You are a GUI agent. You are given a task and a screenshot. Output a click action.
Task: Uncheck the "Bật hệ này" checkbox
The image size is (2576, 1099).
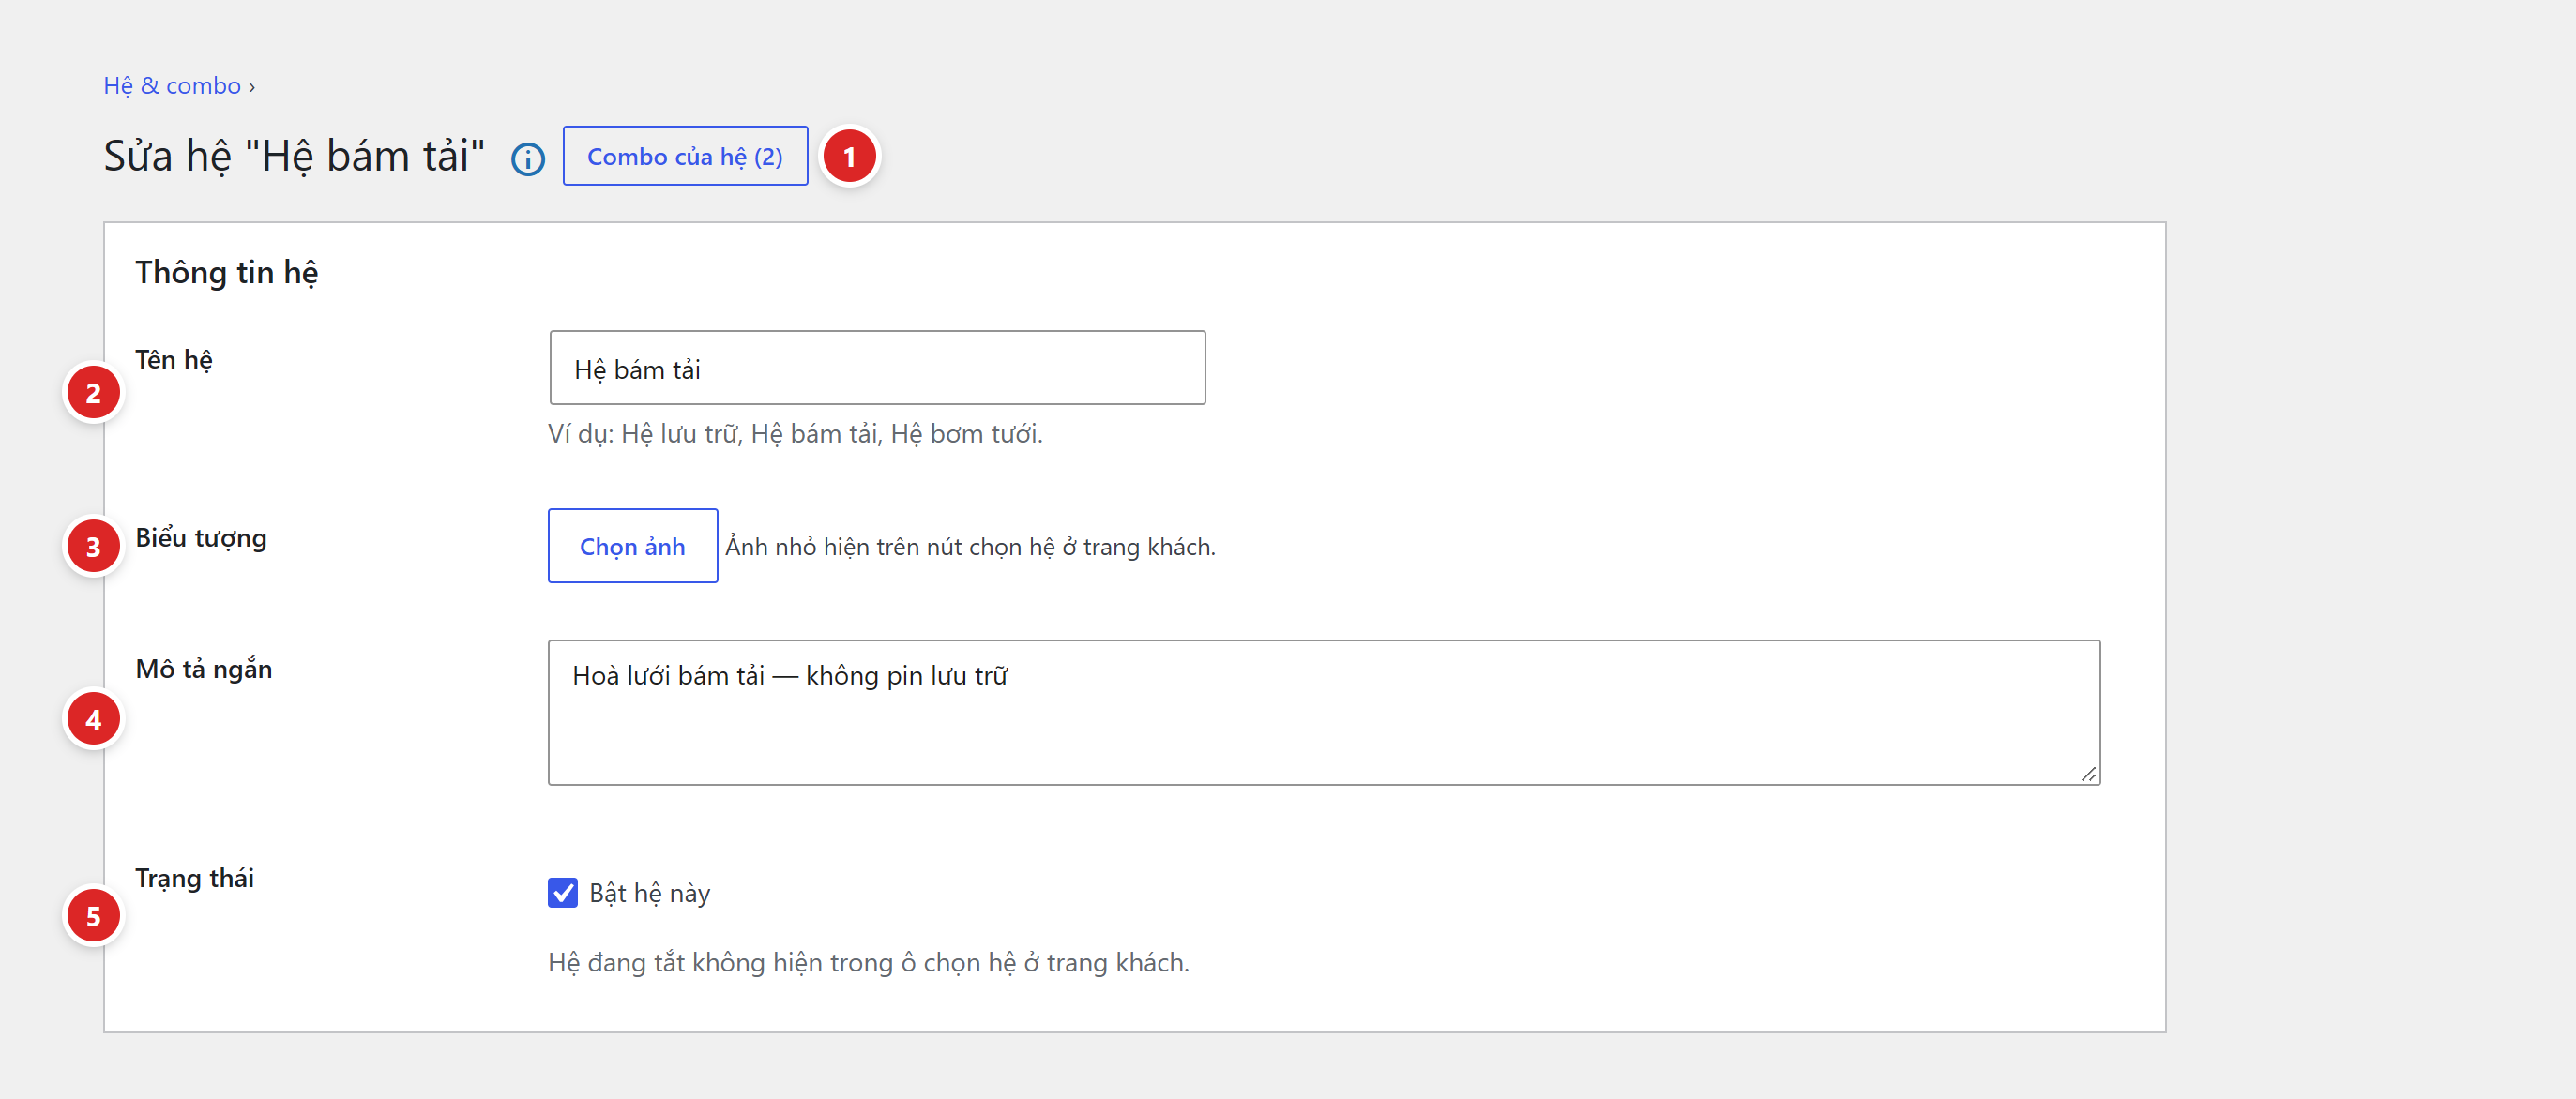(x=563, y=892)
